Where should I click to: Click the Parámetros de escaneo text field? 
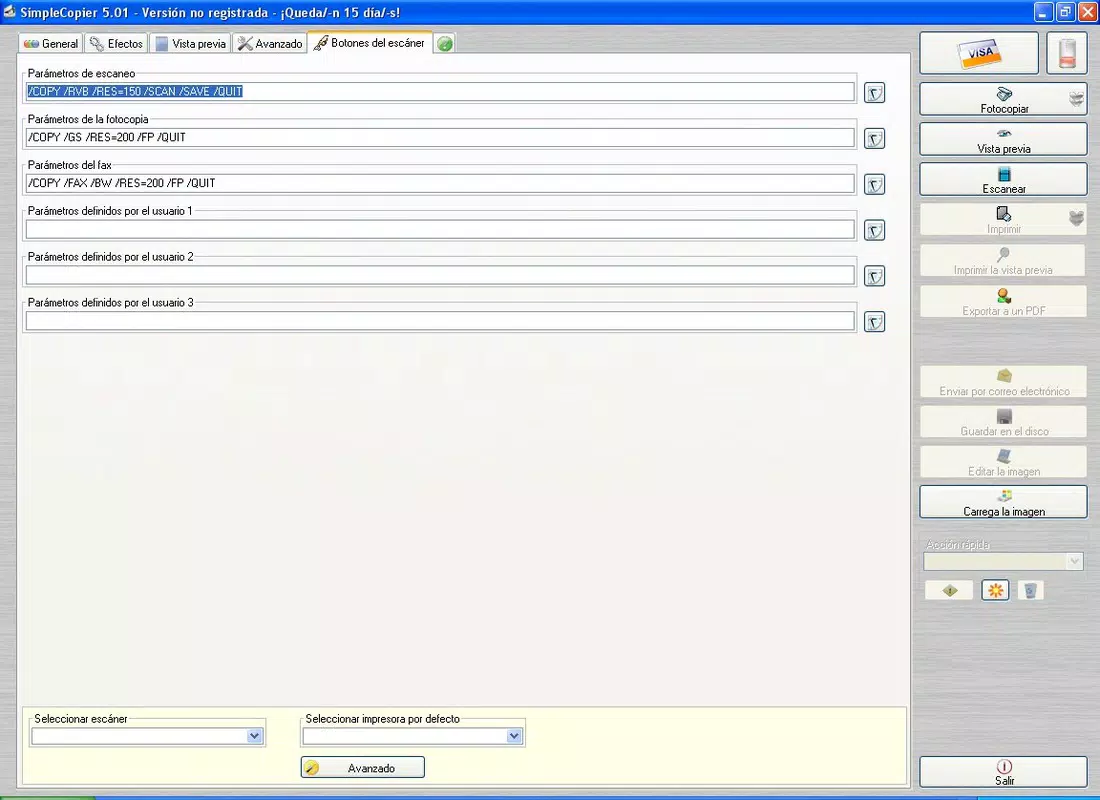tap(440, 91)
